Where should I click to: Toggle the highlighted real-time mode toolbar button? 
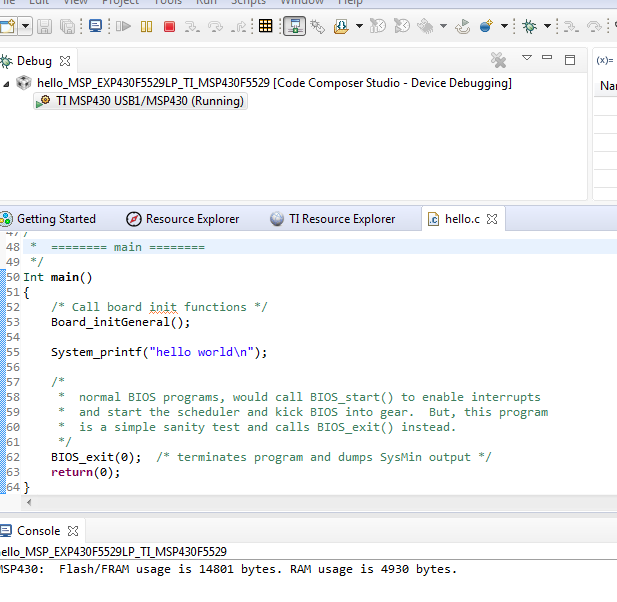[x=294, y=26]
